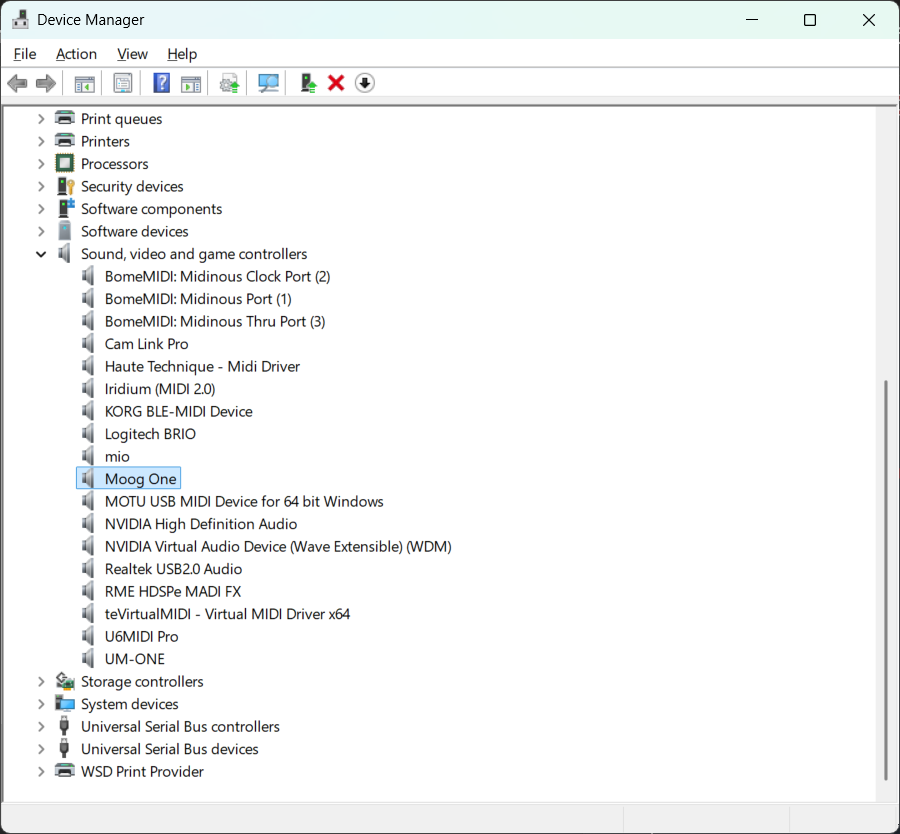The height and width of the screenshot is (834, 900).
Task: Toggle the action pane toolbar icon
Action: pos(191,84)
